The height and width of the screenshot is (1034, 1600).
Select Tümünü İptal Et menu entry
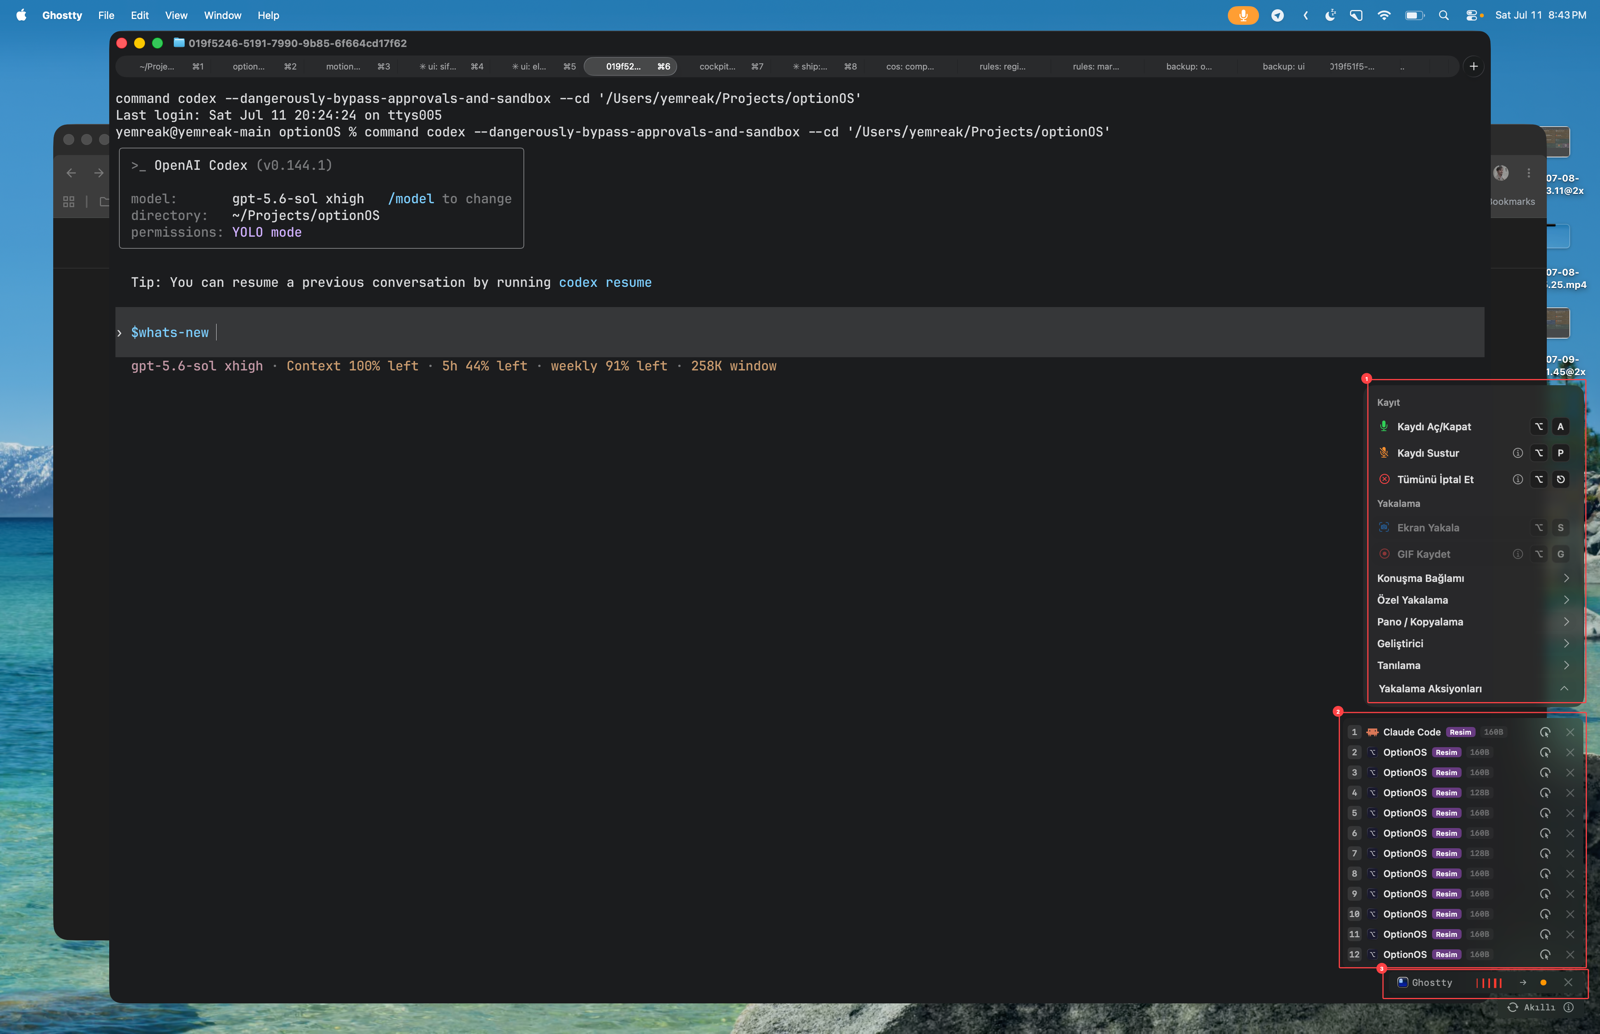(x=1475, y=479)
